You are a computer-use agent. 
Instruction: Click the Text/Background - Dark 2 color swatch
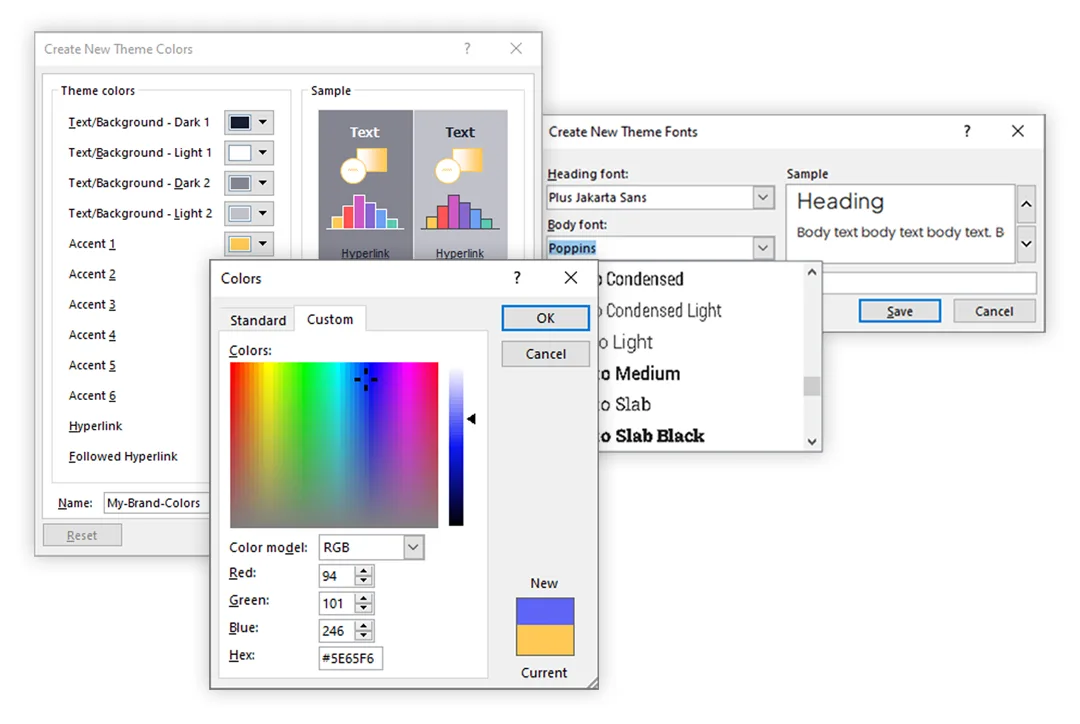point(240,183)
